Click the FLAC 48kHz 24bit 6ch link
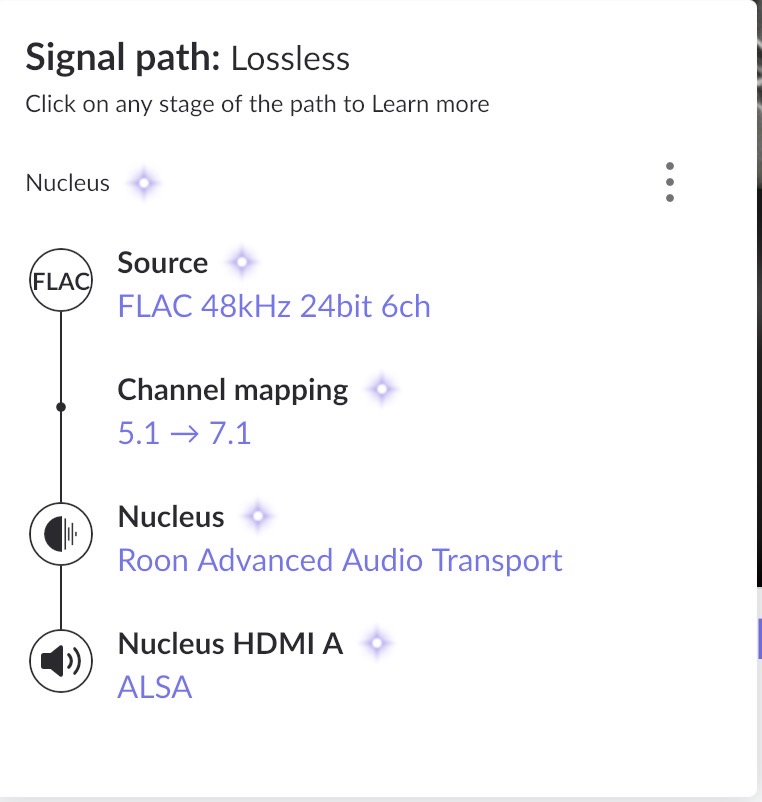 tap(274, 306)
